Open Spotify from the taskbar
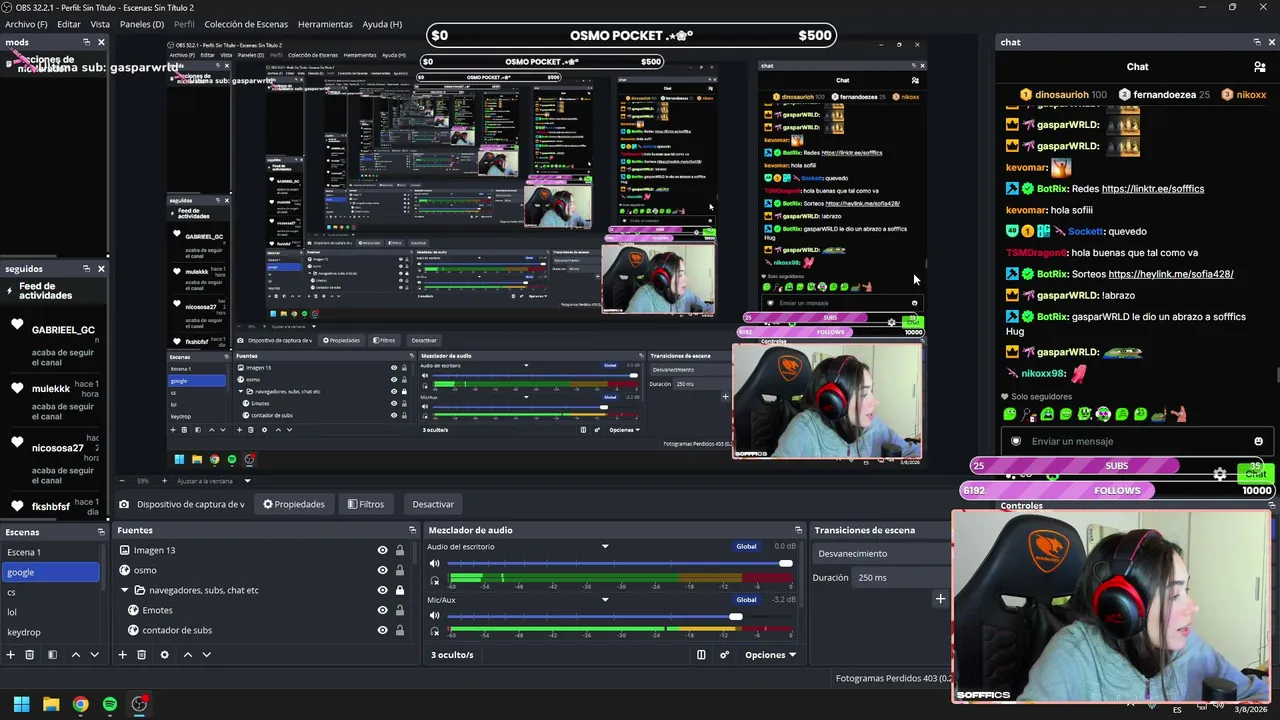 pos(110,704)
